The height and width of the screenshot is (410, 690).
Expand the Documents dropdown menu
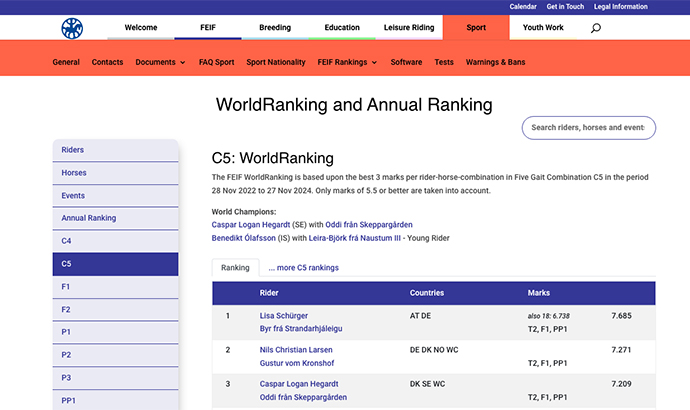click(x=160, y=62)
